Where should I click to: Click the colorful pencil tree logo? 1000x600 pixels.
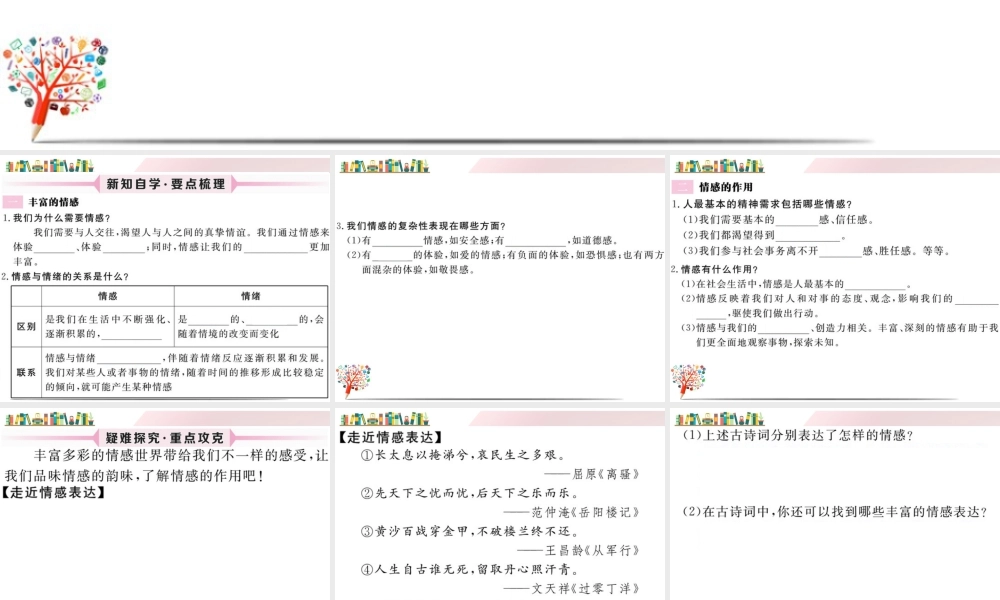point(55,88)
